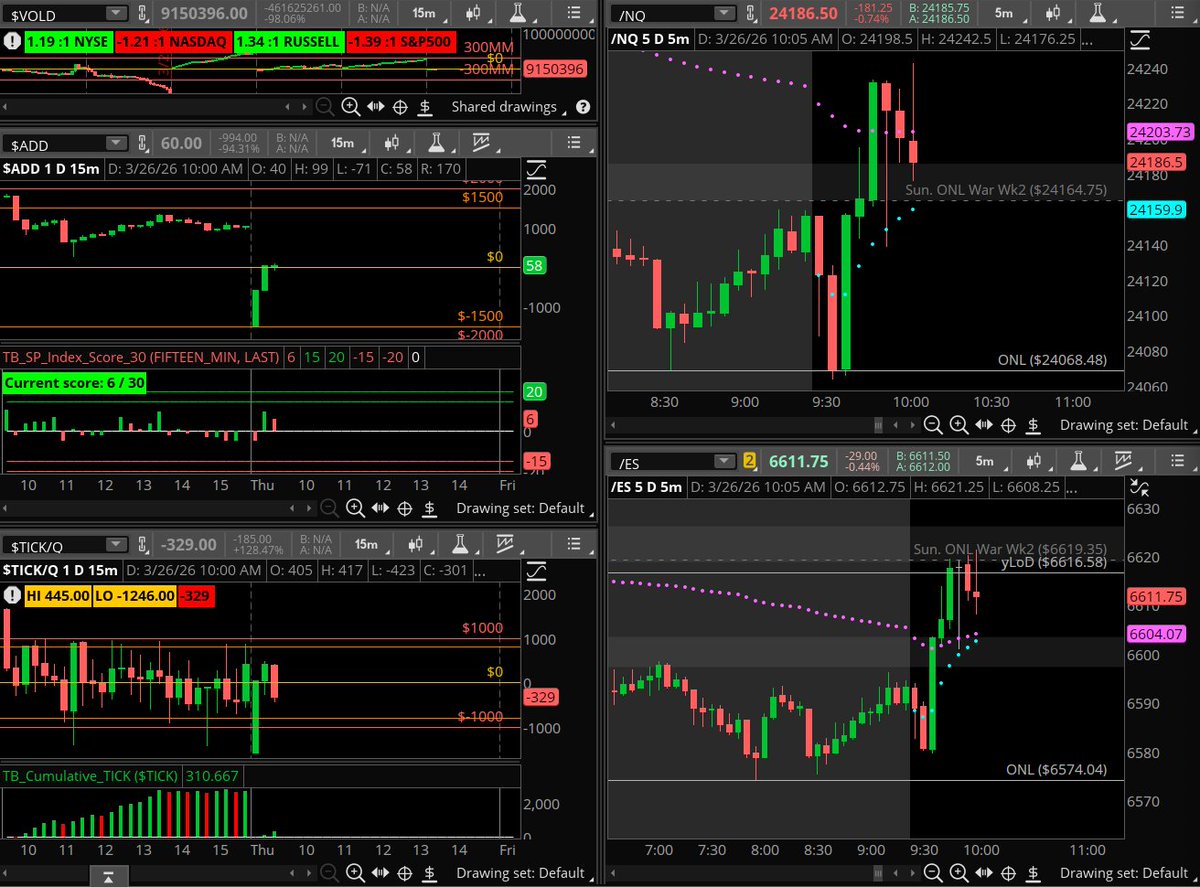Open studies flask icon in $TICK/Q panel

(461, 544)
